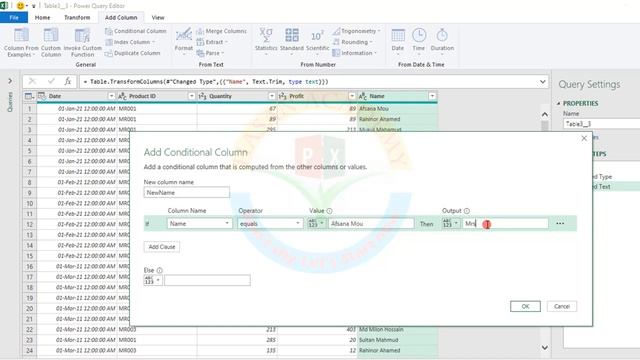Viewport: 640px width, 360px height.
Task: Open Name column filter dropdown
Action: pyautogui.click(x=432, y=96)
